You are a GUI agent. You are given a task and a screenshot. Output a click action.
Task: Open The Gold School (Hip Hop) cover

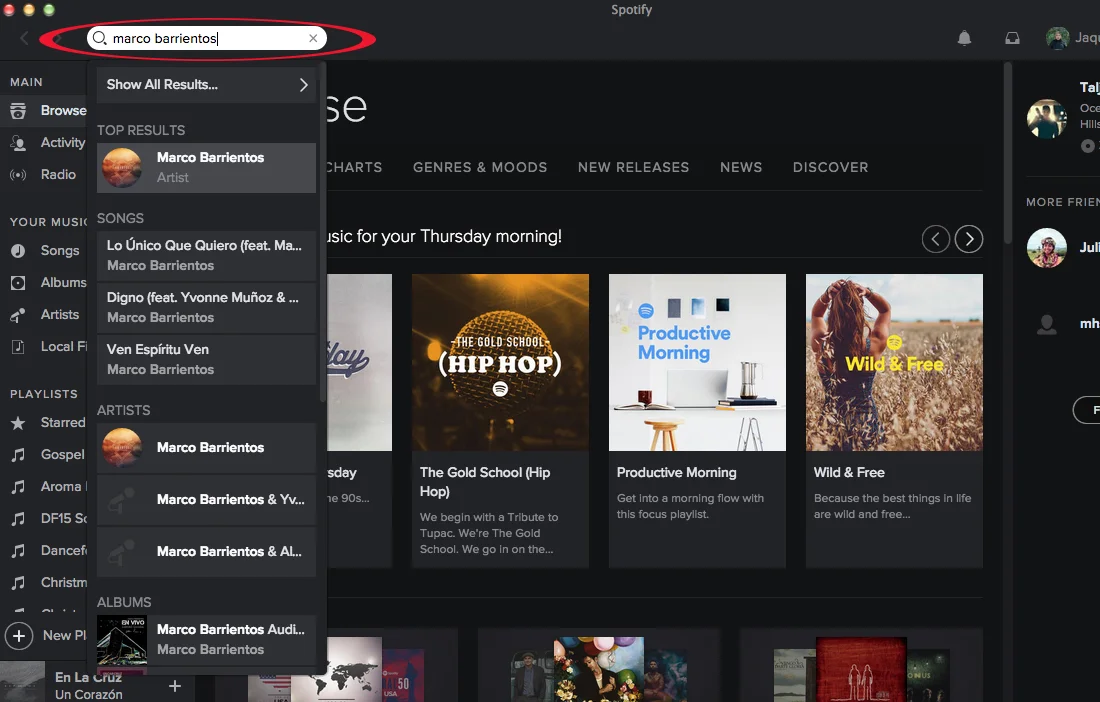500,362
